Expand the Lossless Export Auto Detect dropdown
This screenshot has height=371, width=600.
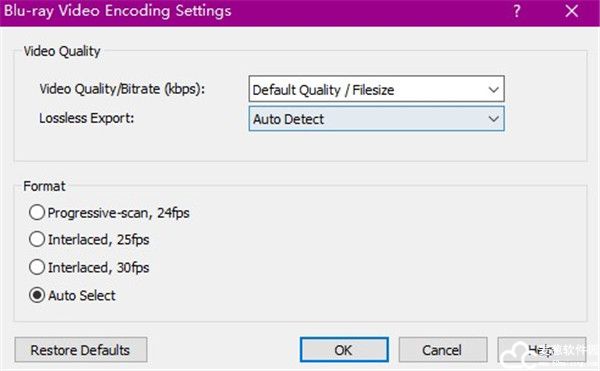pyautogui.click(x=377, y=119)
